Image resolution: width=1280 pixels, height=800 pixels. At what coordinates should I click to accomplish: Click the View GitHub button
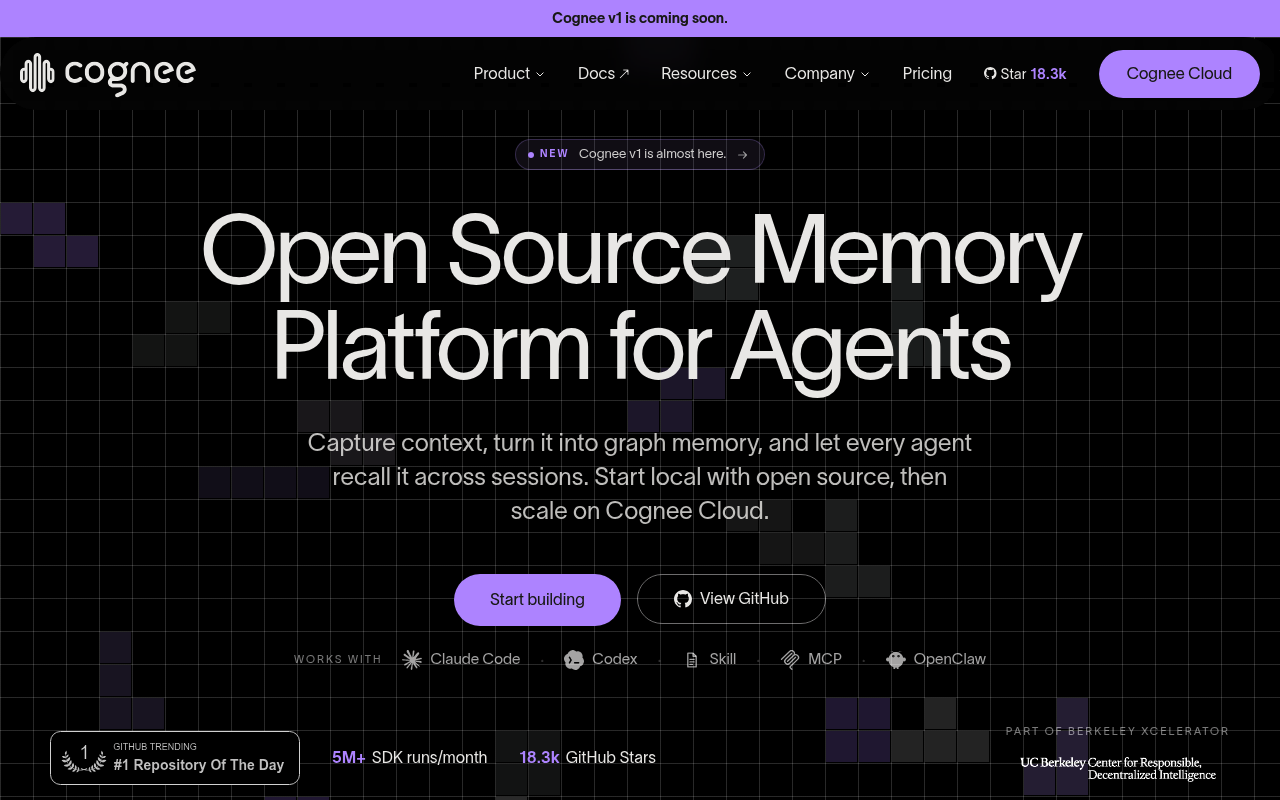pyautogui.click(x=731, y=599)
